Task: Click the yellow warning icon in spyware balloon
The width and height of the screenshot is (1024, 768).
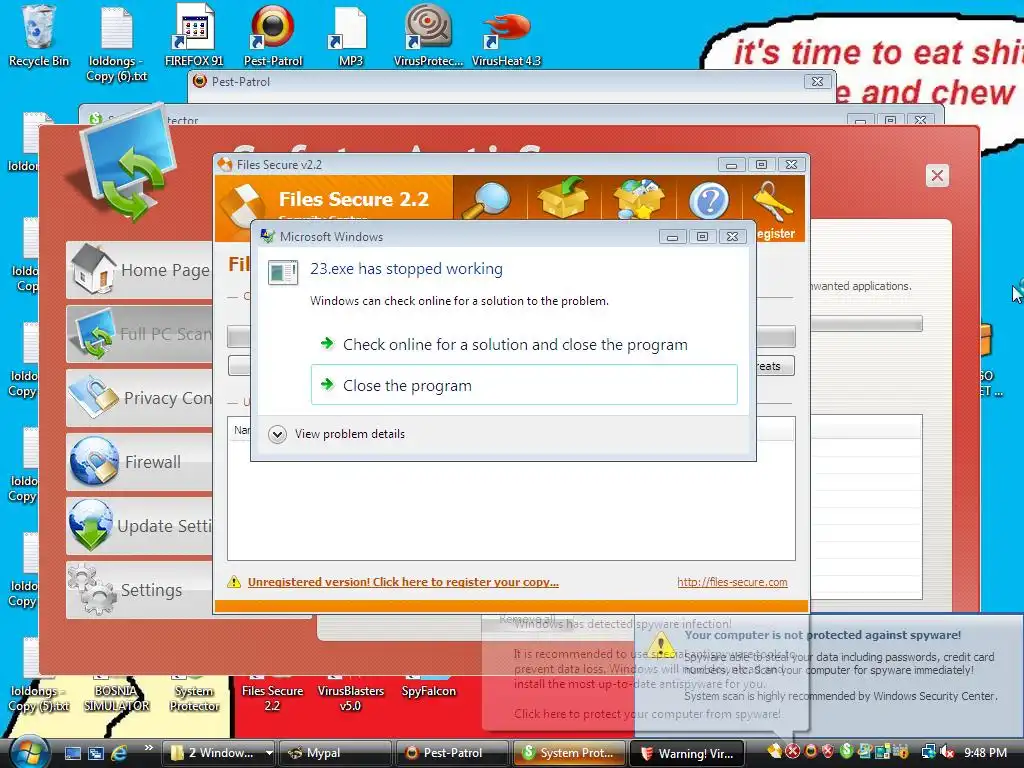Action: point(661,644)
